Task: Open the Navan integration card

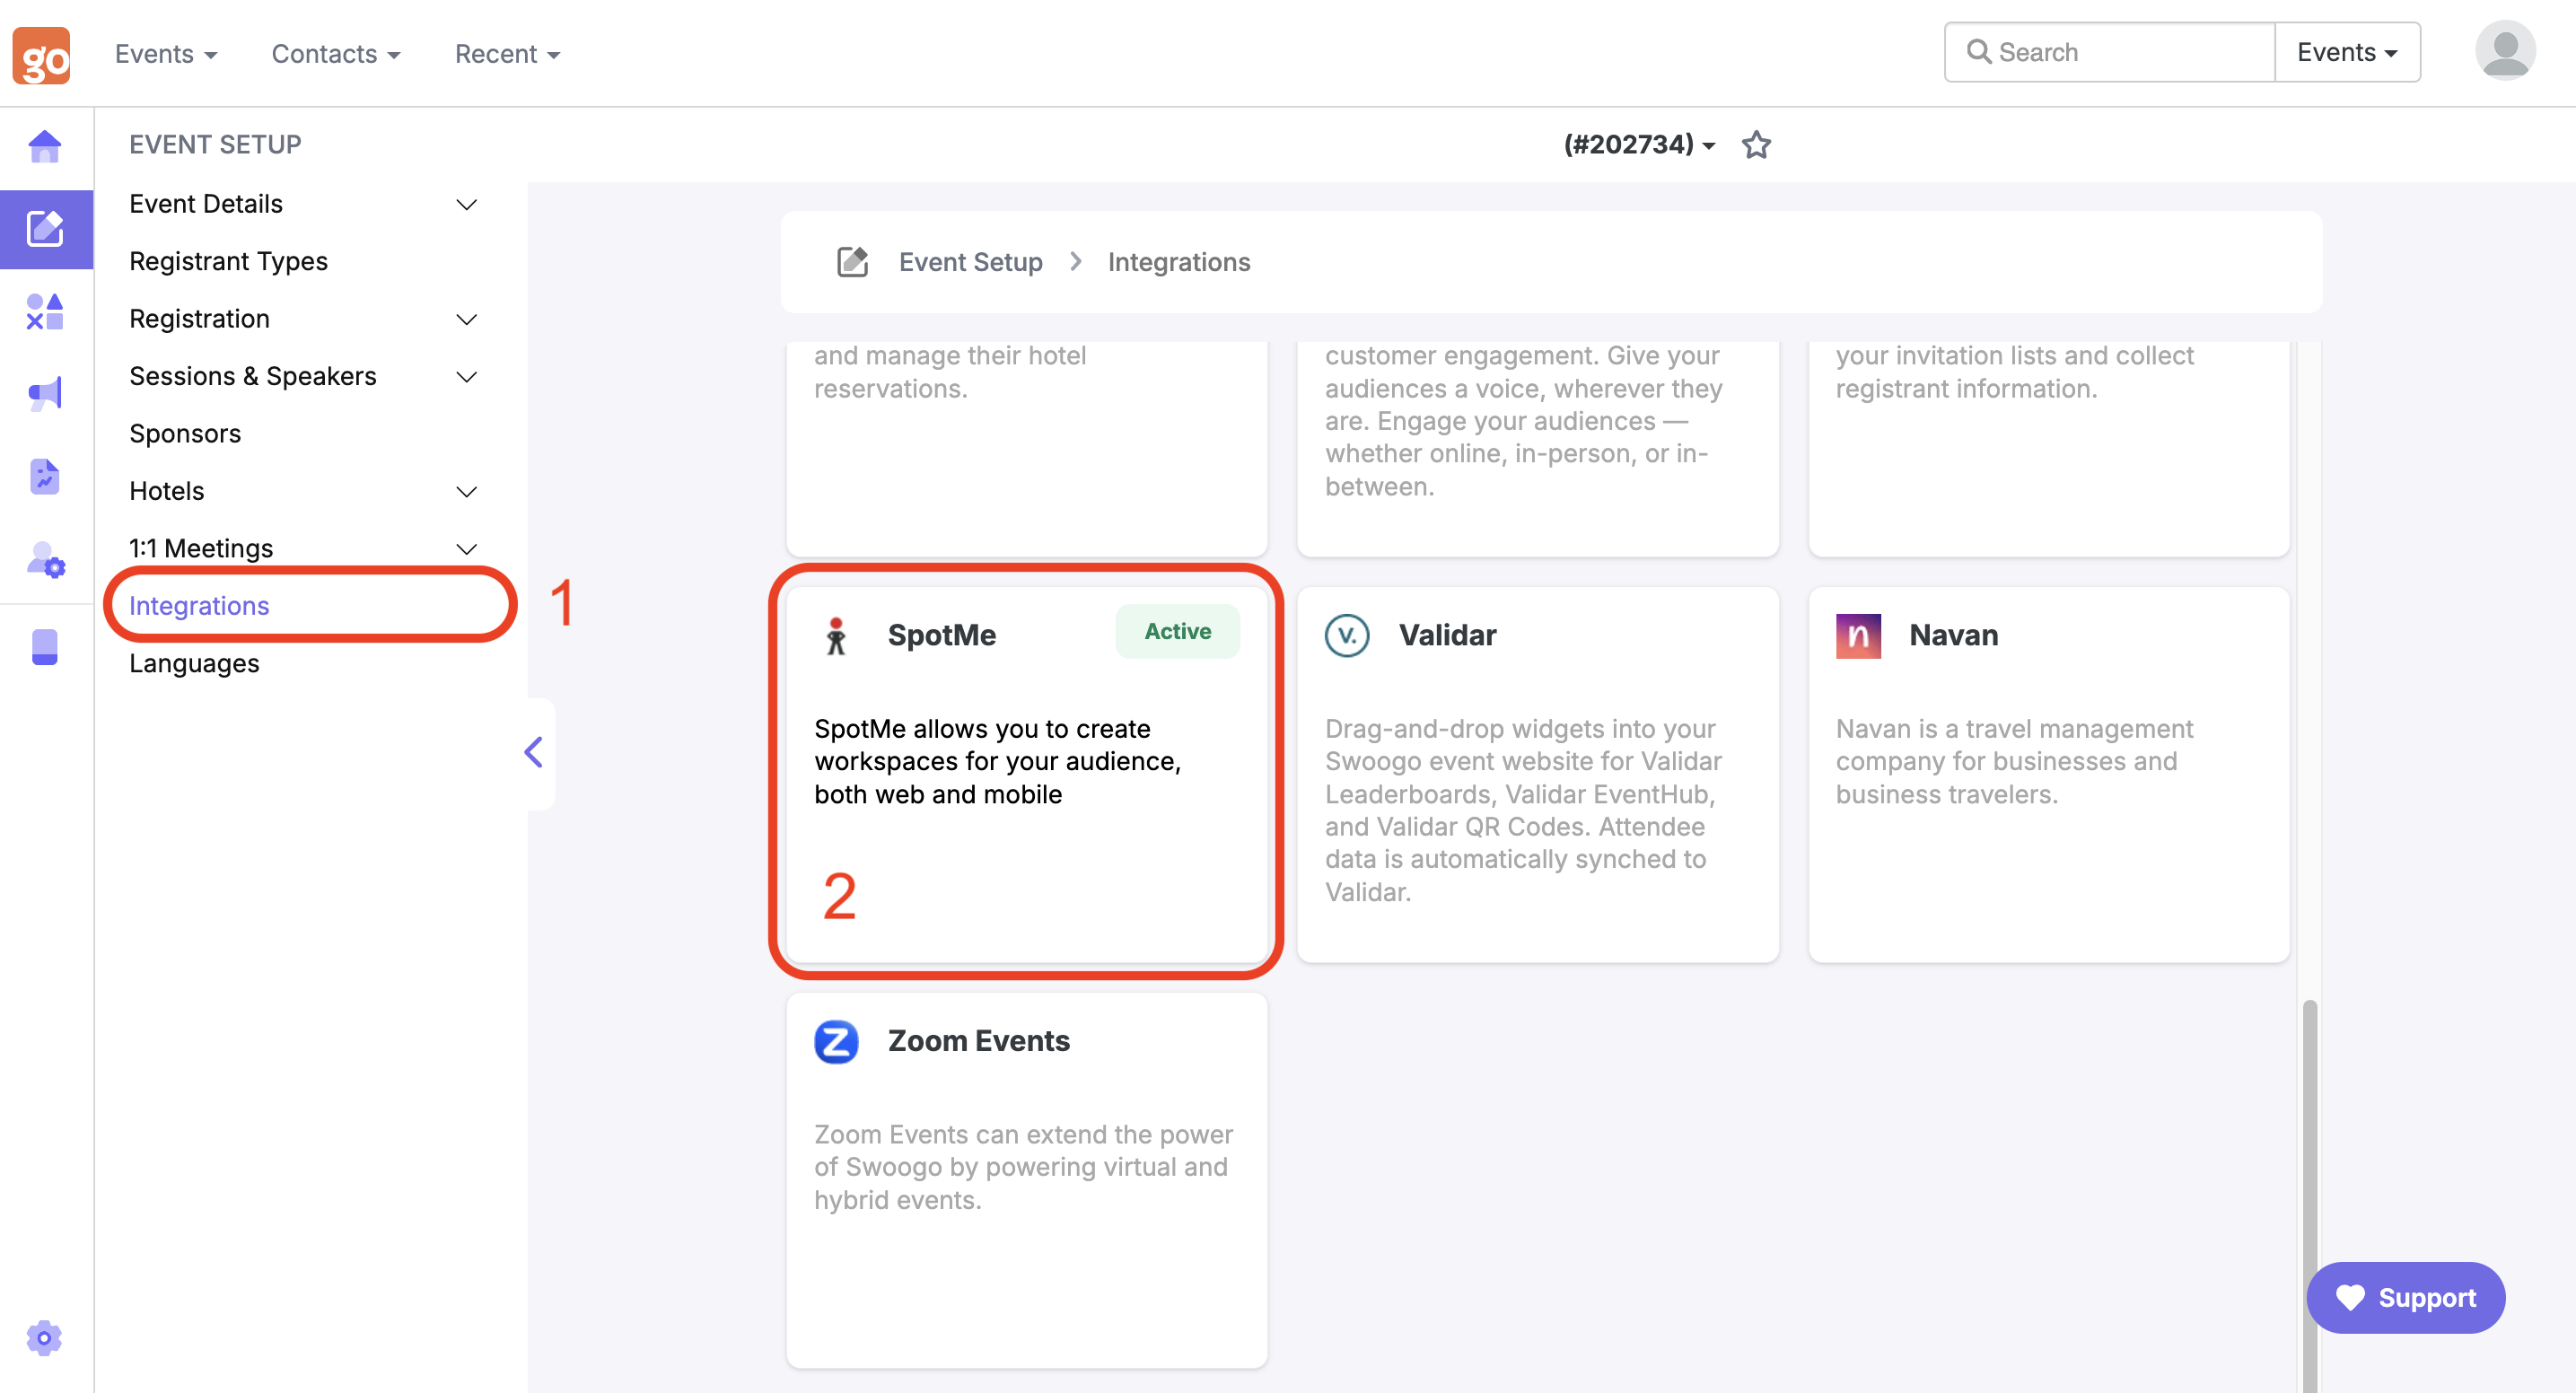Action: [x=2049, y=775]
